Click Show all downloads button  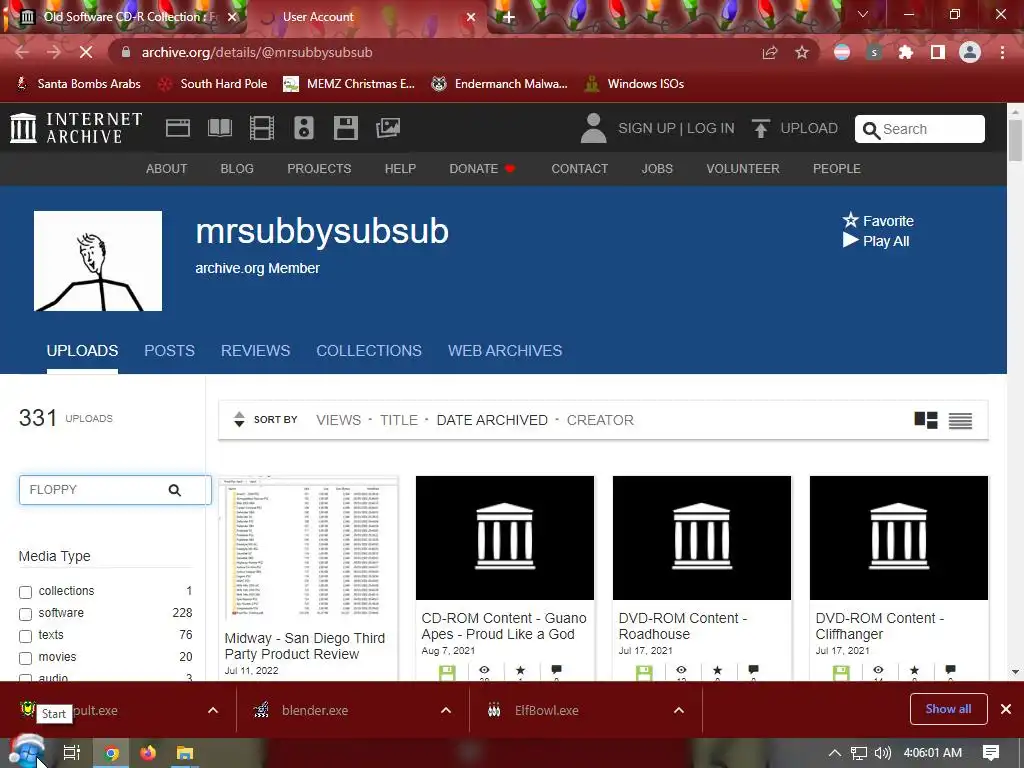click(x=948, y=709)
